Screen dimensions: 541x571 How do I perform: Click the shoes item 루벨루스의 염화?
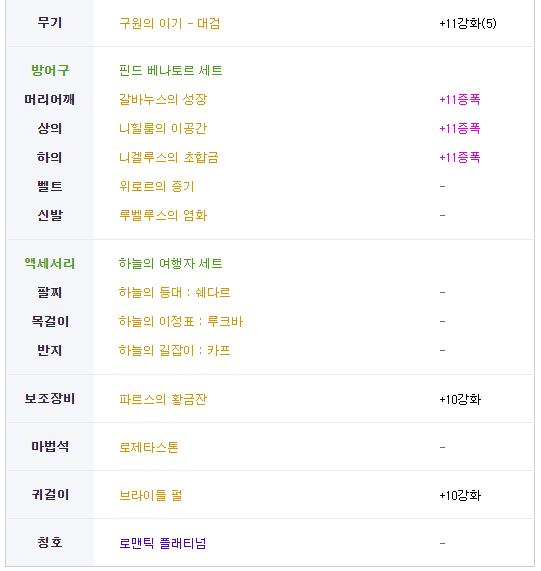pyautogui.click(x=163, y=215)
